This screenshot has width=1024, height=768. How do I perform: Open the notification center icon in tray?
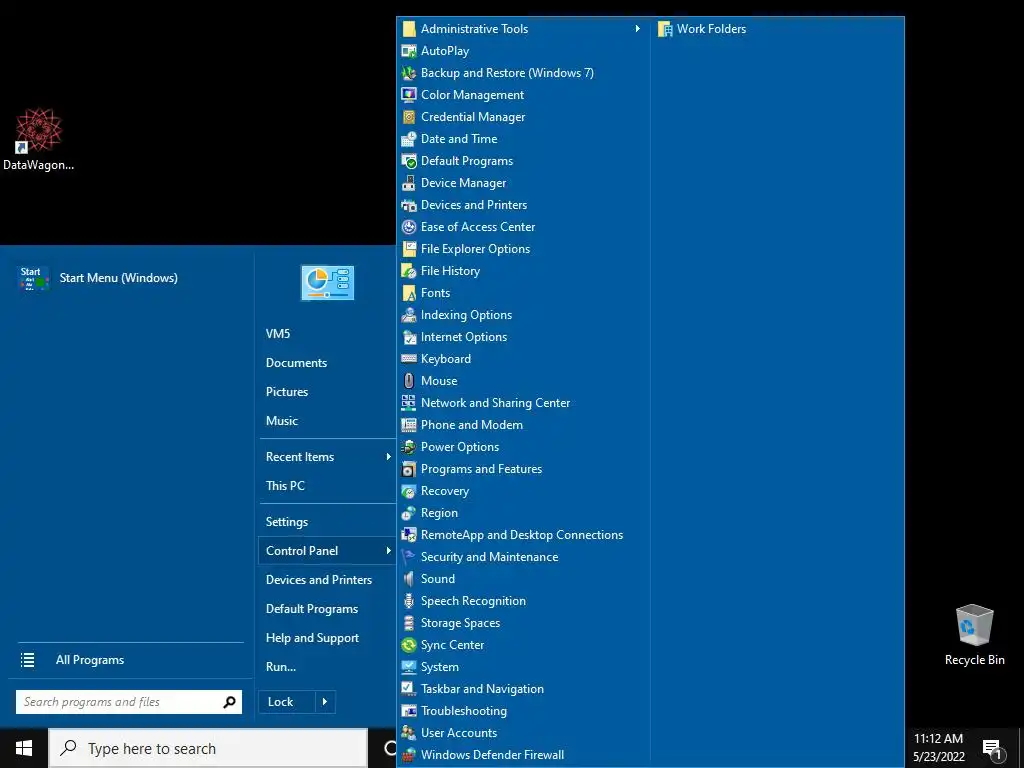coord(992,748)
